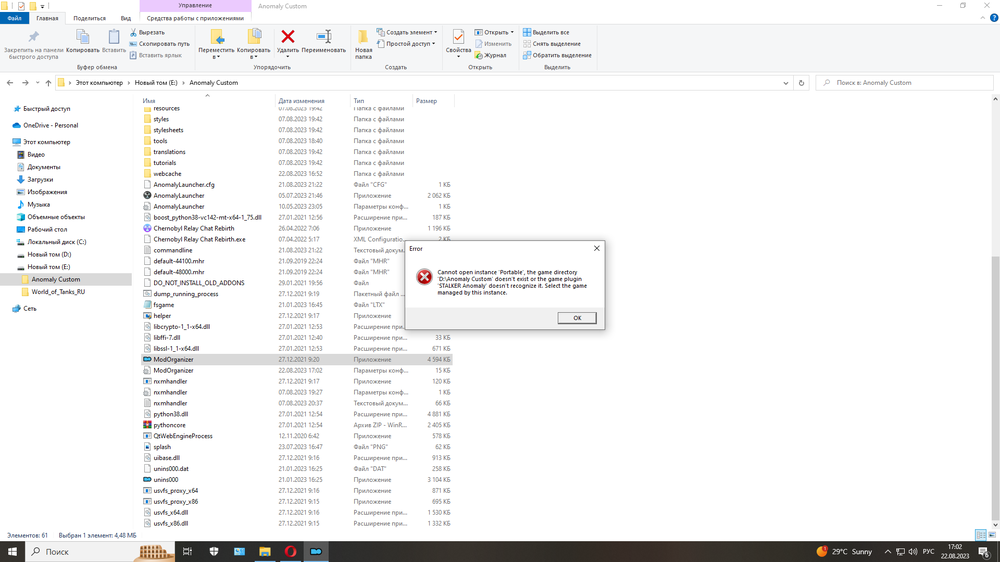
Task: Click the ModOrganizer taskbar icon
Action: coord(316,551)
